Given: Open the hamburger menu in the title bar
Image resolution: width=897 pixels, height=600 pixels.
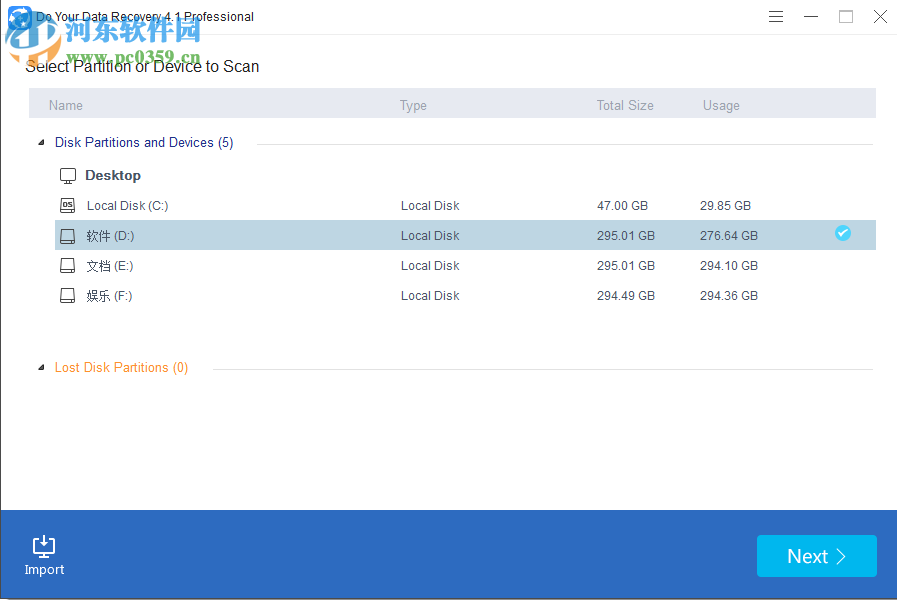Looking at the screenshot, I should [x=776, y=16].
